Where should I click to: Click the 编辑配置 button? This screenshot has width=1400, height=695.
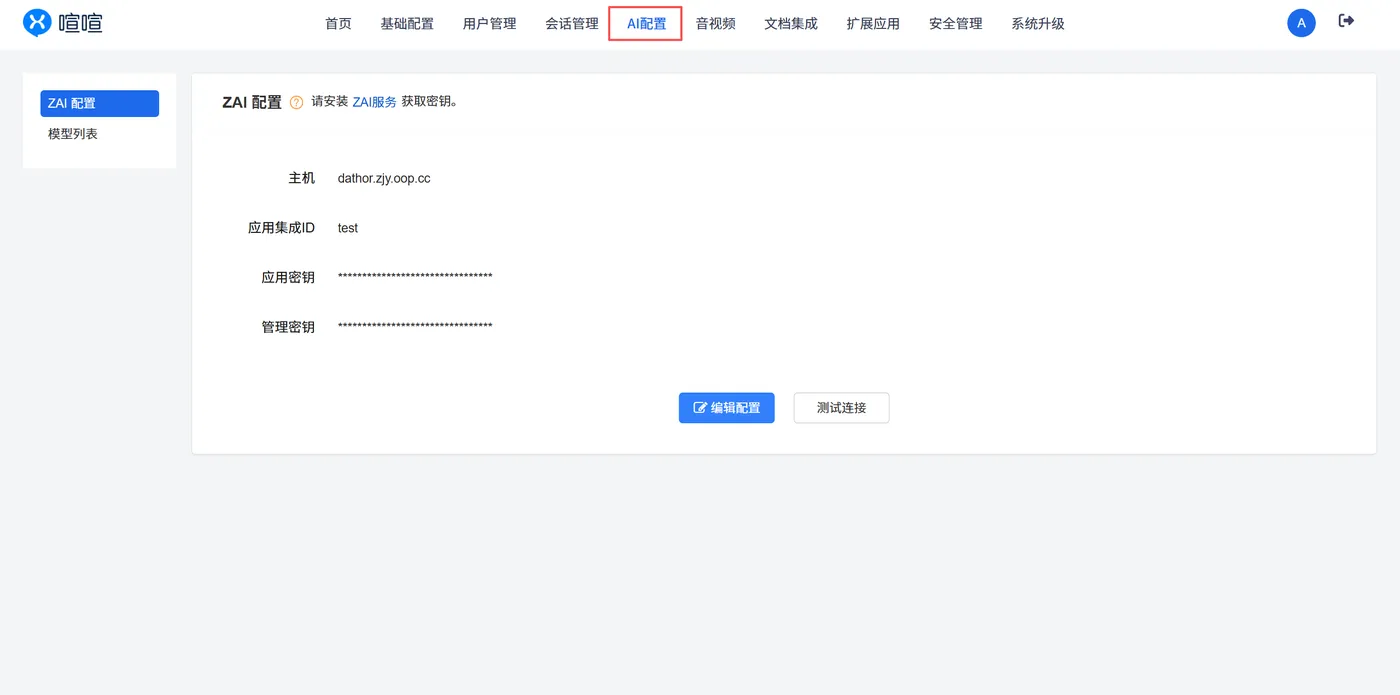[x=727, y=408]
